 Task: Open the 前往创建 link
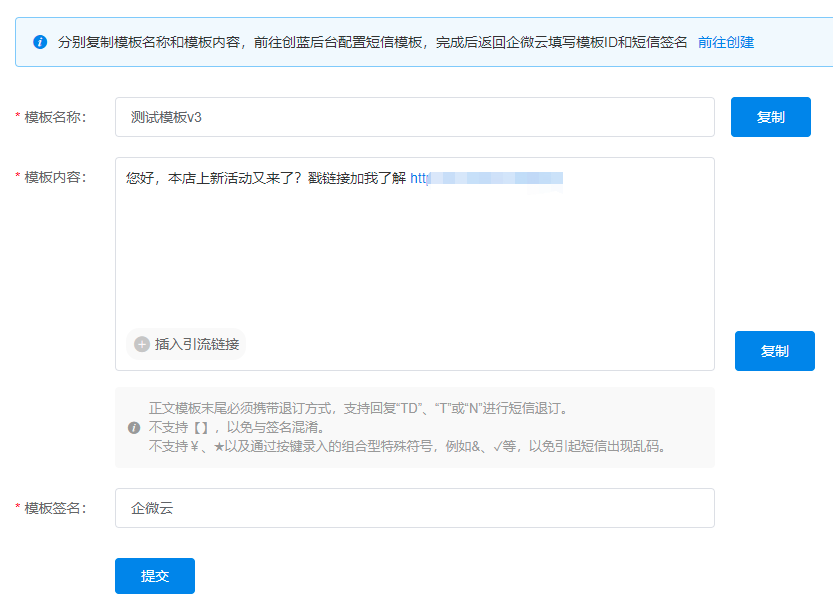click(725, 42)
